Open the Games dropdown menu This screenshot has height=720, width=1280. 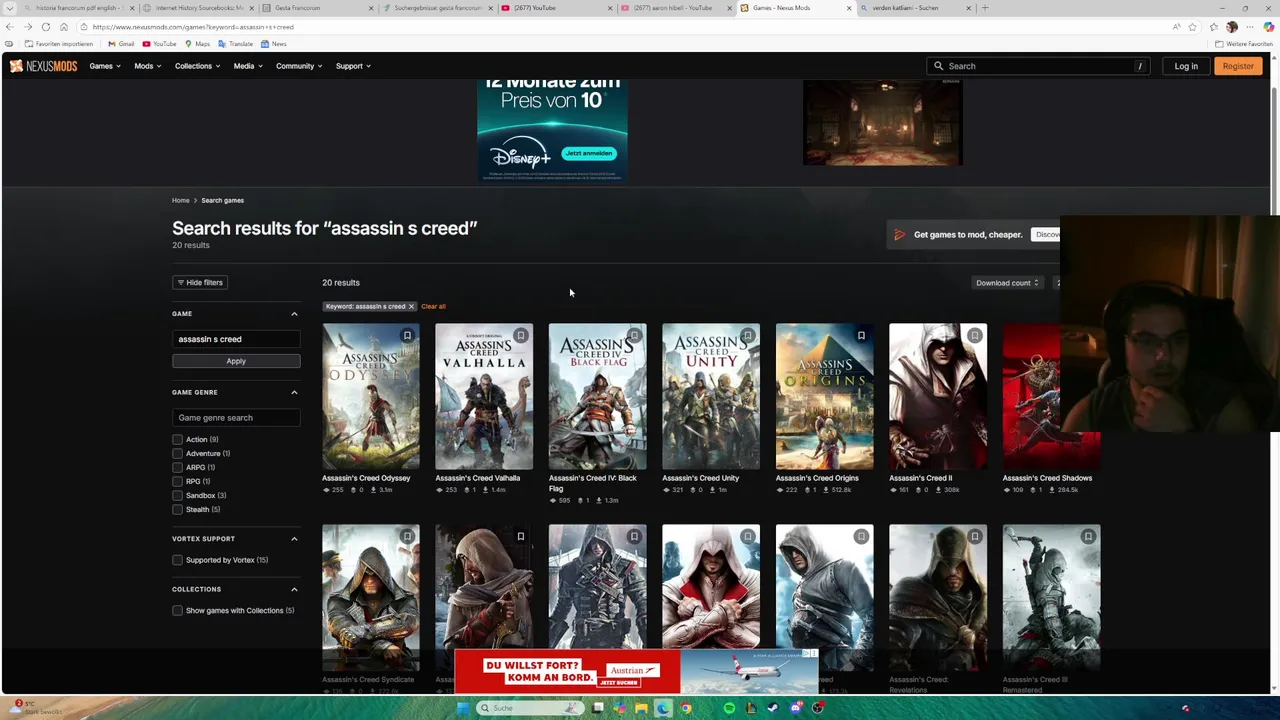(105, 66)
